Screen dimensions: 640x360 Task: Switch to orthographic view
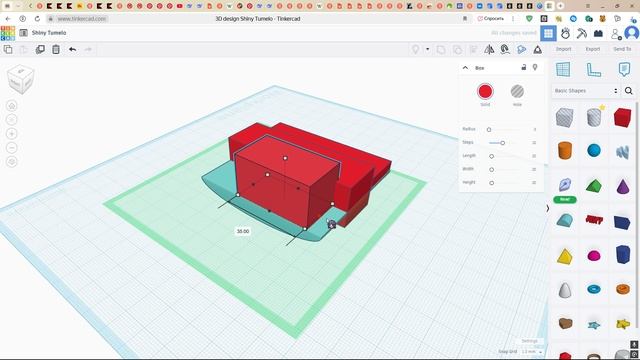pyautogui.click(x=12, y=162)
